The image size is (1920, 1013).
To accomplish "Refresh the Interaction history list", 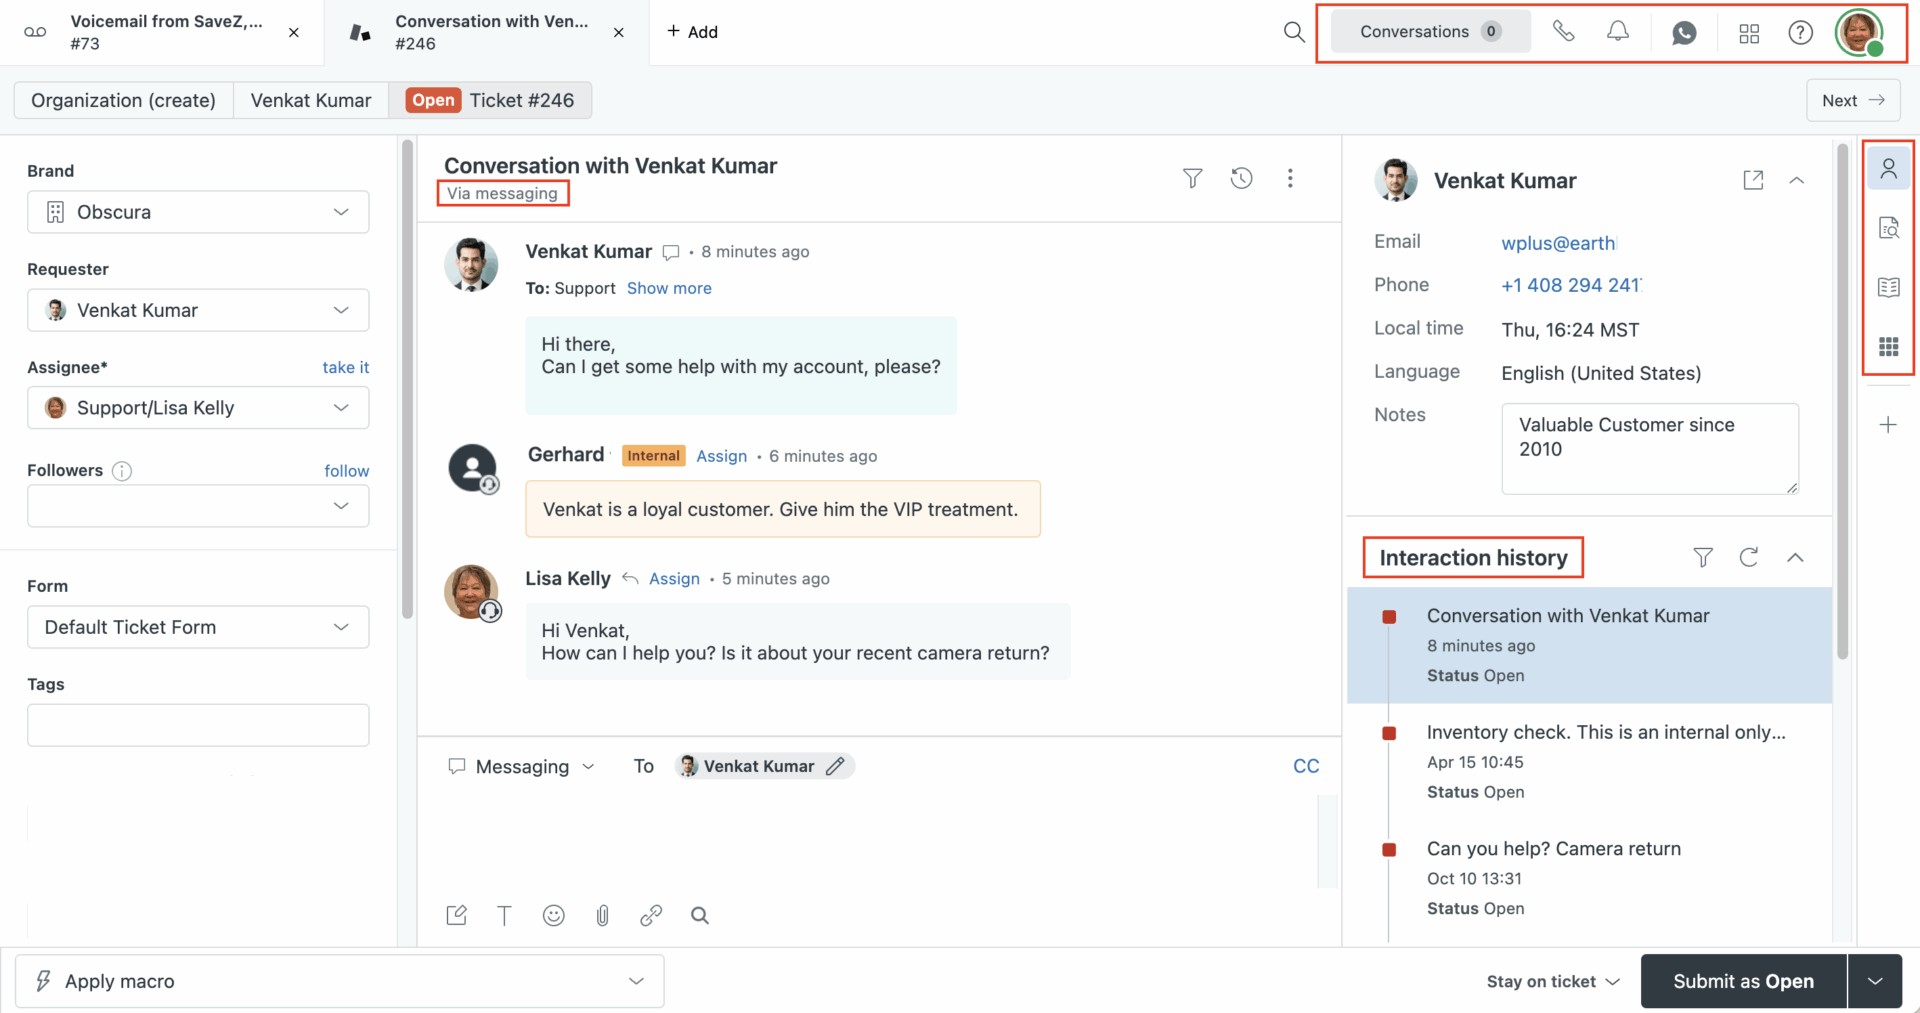I will [1749, 557].
